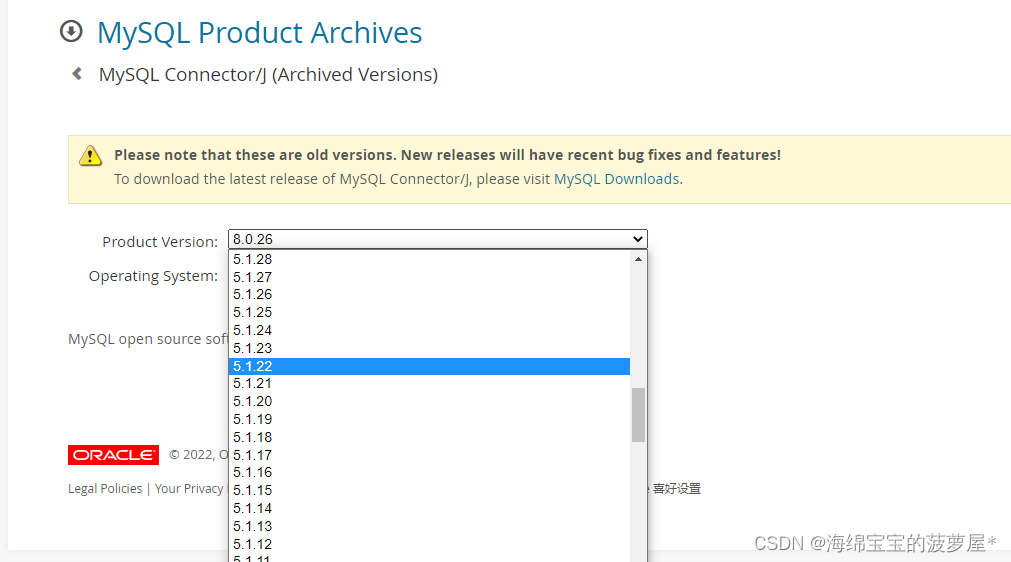
Task: Click the MySQL Product Archives heading
Action: pos(259,33)
